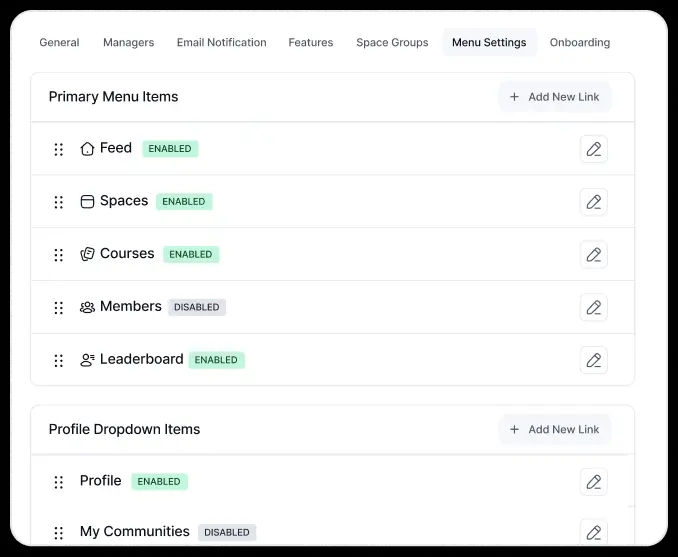
Task: Select the Space Groups tab
Action: 392,42
